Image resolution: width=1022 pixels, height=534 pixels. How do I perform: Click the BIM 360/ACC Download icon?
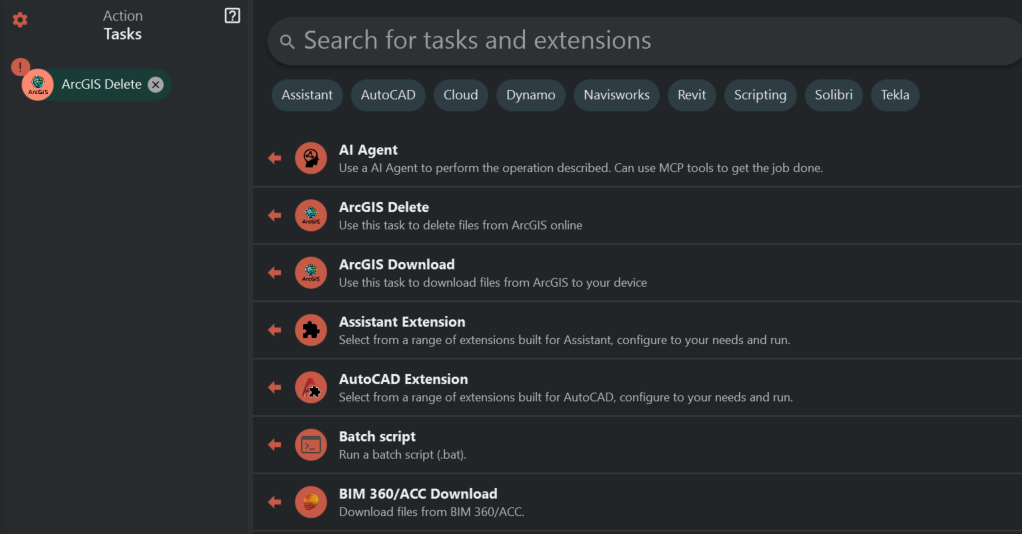(x=311, y=502)
